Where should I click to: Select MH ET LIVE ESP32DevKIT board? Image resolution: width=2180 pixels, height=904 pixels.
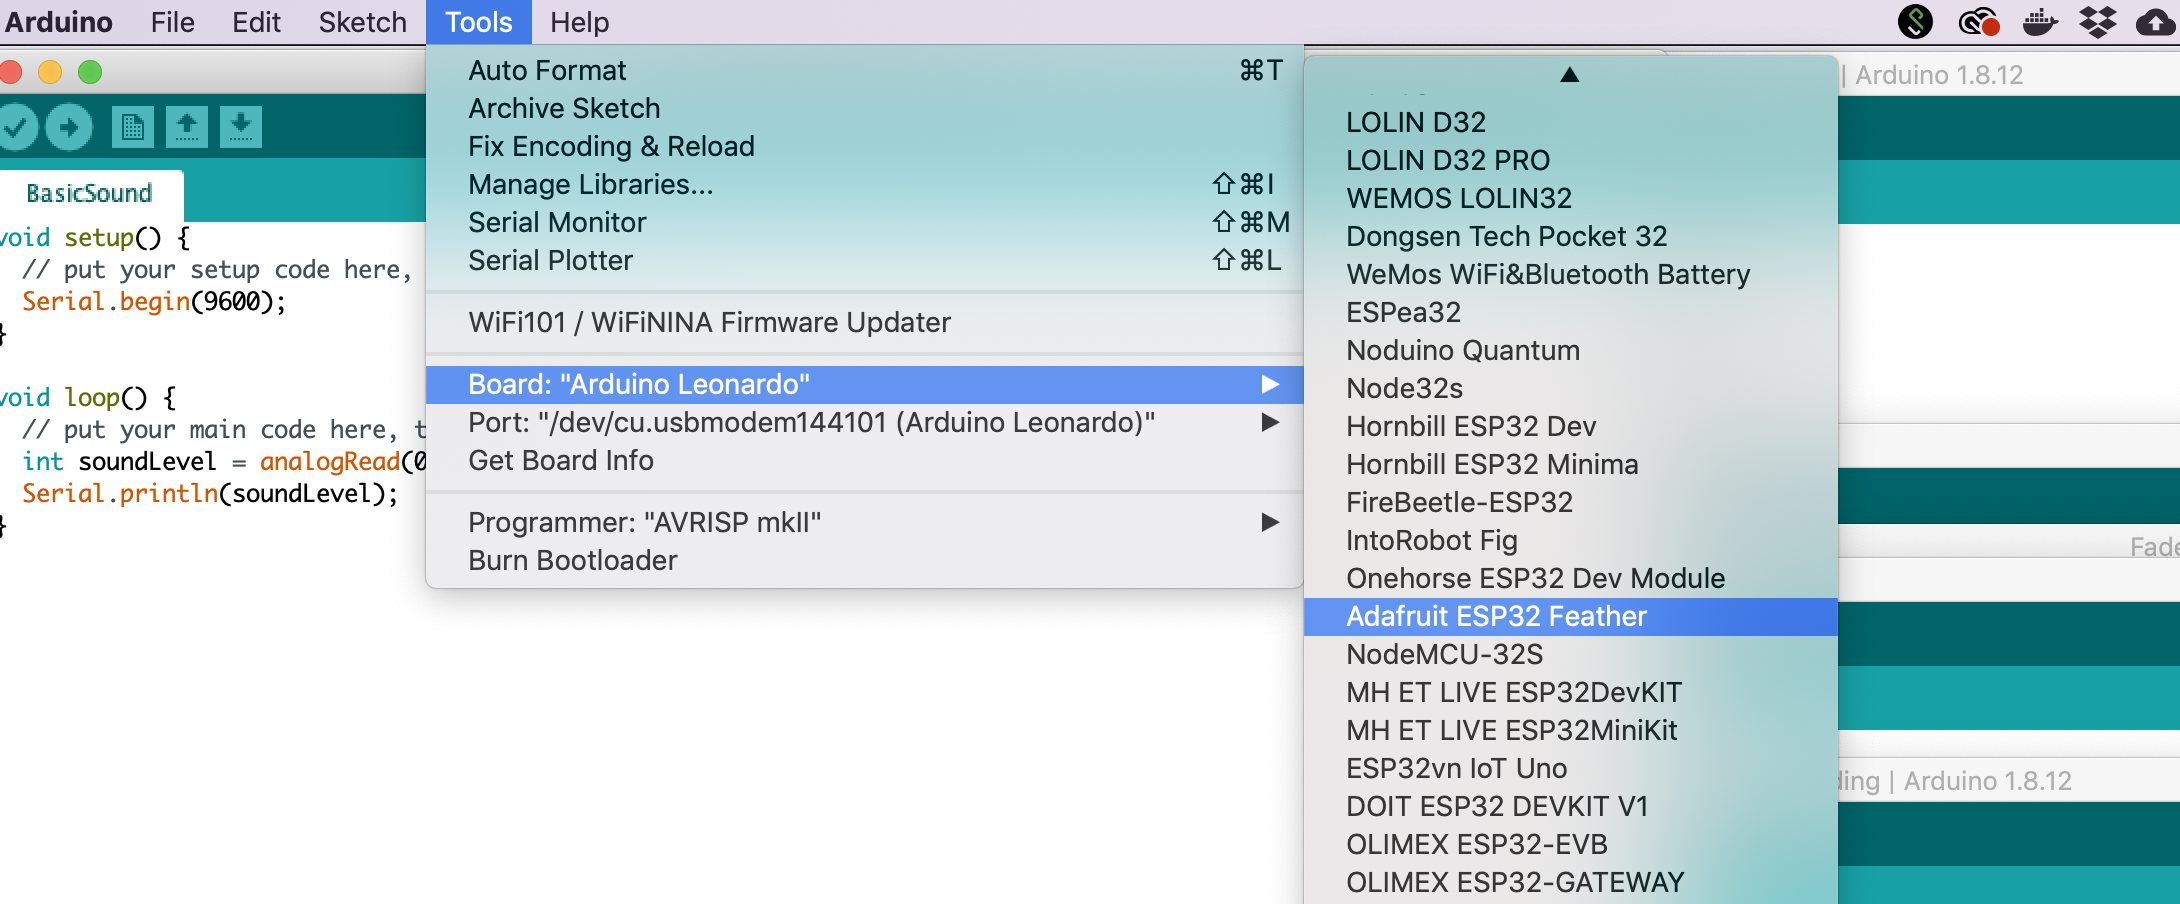(x=1571, y=693)
